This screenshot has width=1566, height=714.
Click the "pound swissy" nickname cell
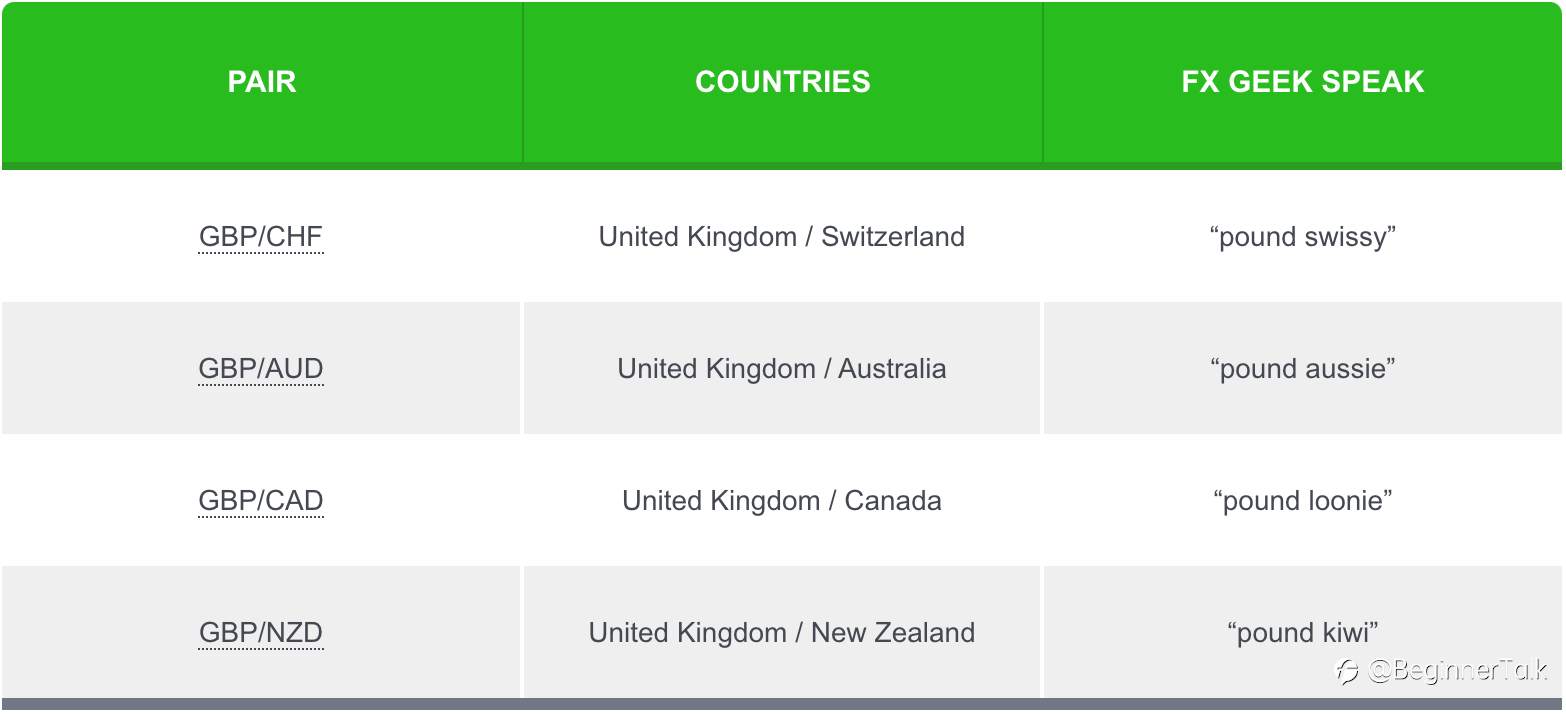(x=1303, y=237)
